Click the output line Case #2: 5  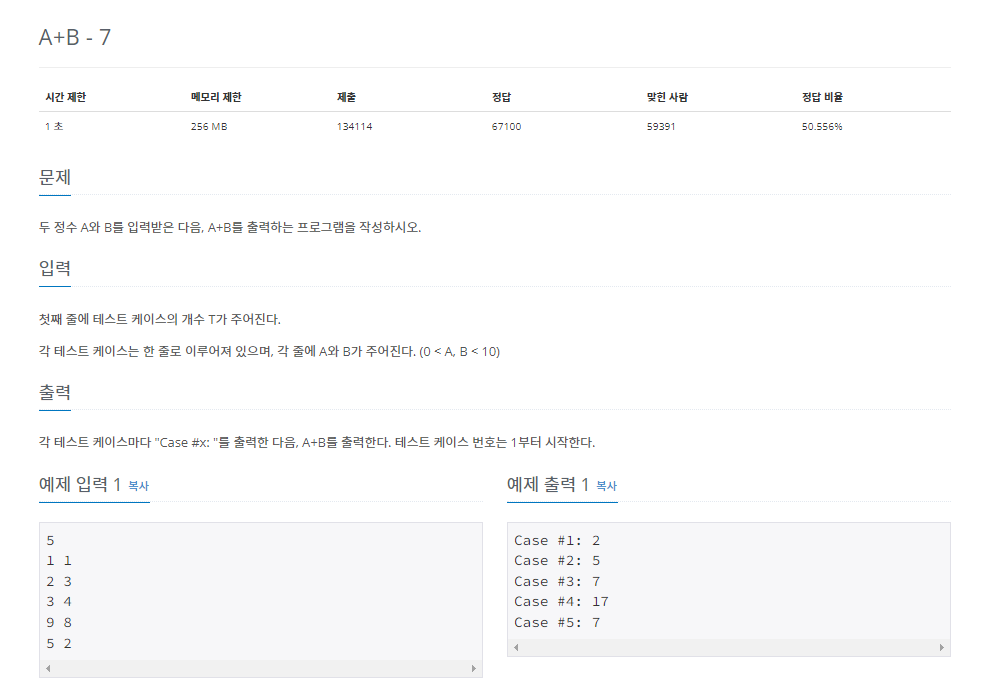click(x=557, y=561)
